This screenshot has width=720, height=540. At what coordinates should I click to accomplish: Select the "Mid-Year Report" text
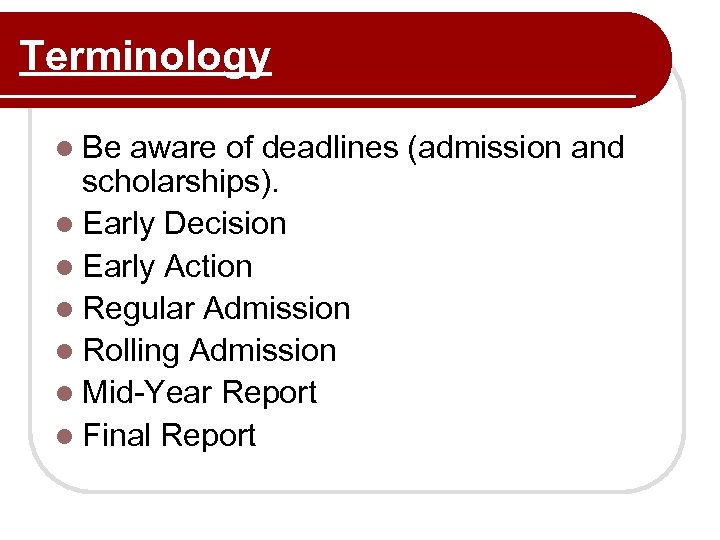[200, 392]
